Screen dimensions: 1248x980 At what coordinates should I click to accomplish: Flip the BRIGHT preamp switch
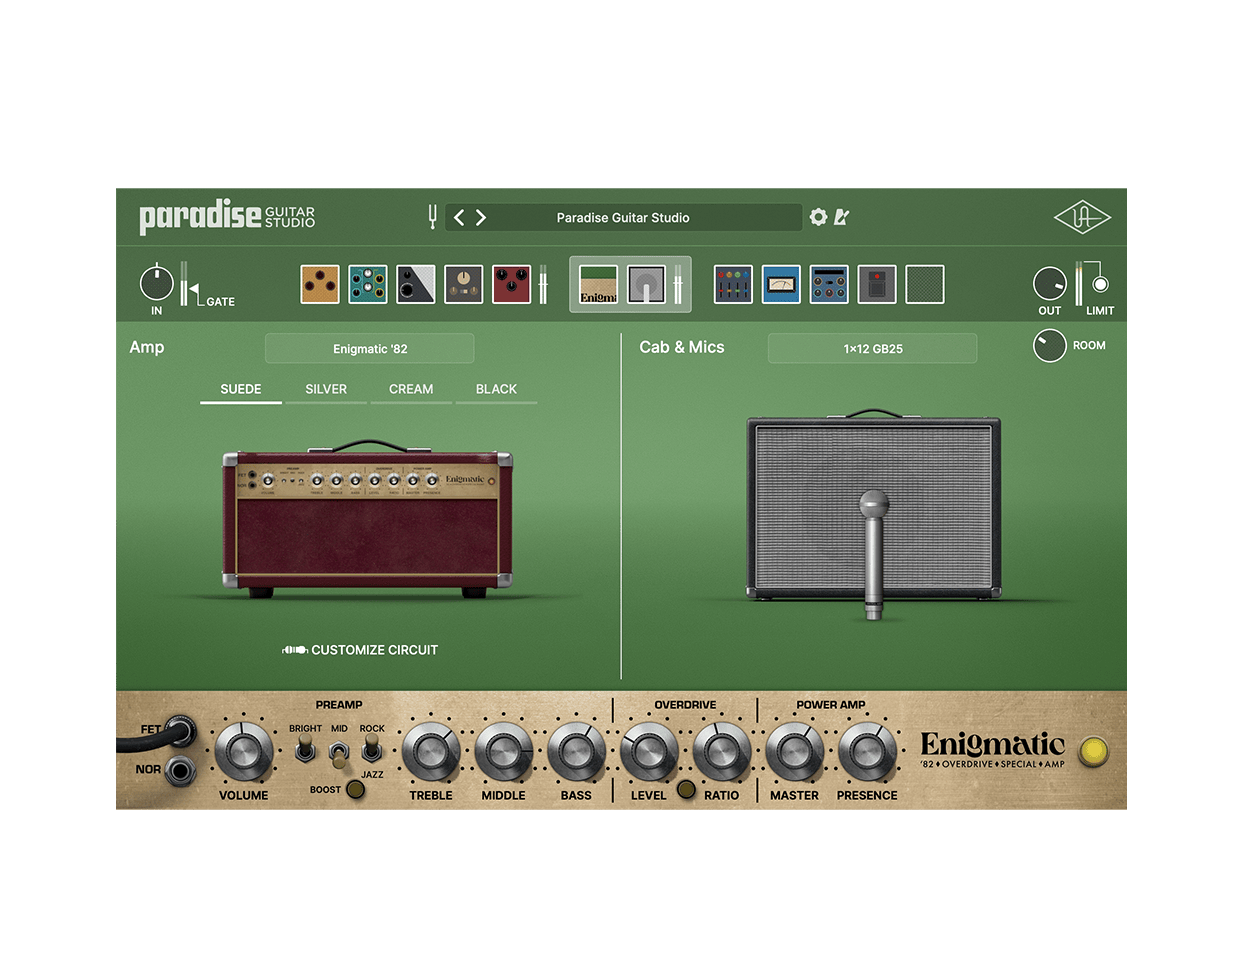pos(304,748)
